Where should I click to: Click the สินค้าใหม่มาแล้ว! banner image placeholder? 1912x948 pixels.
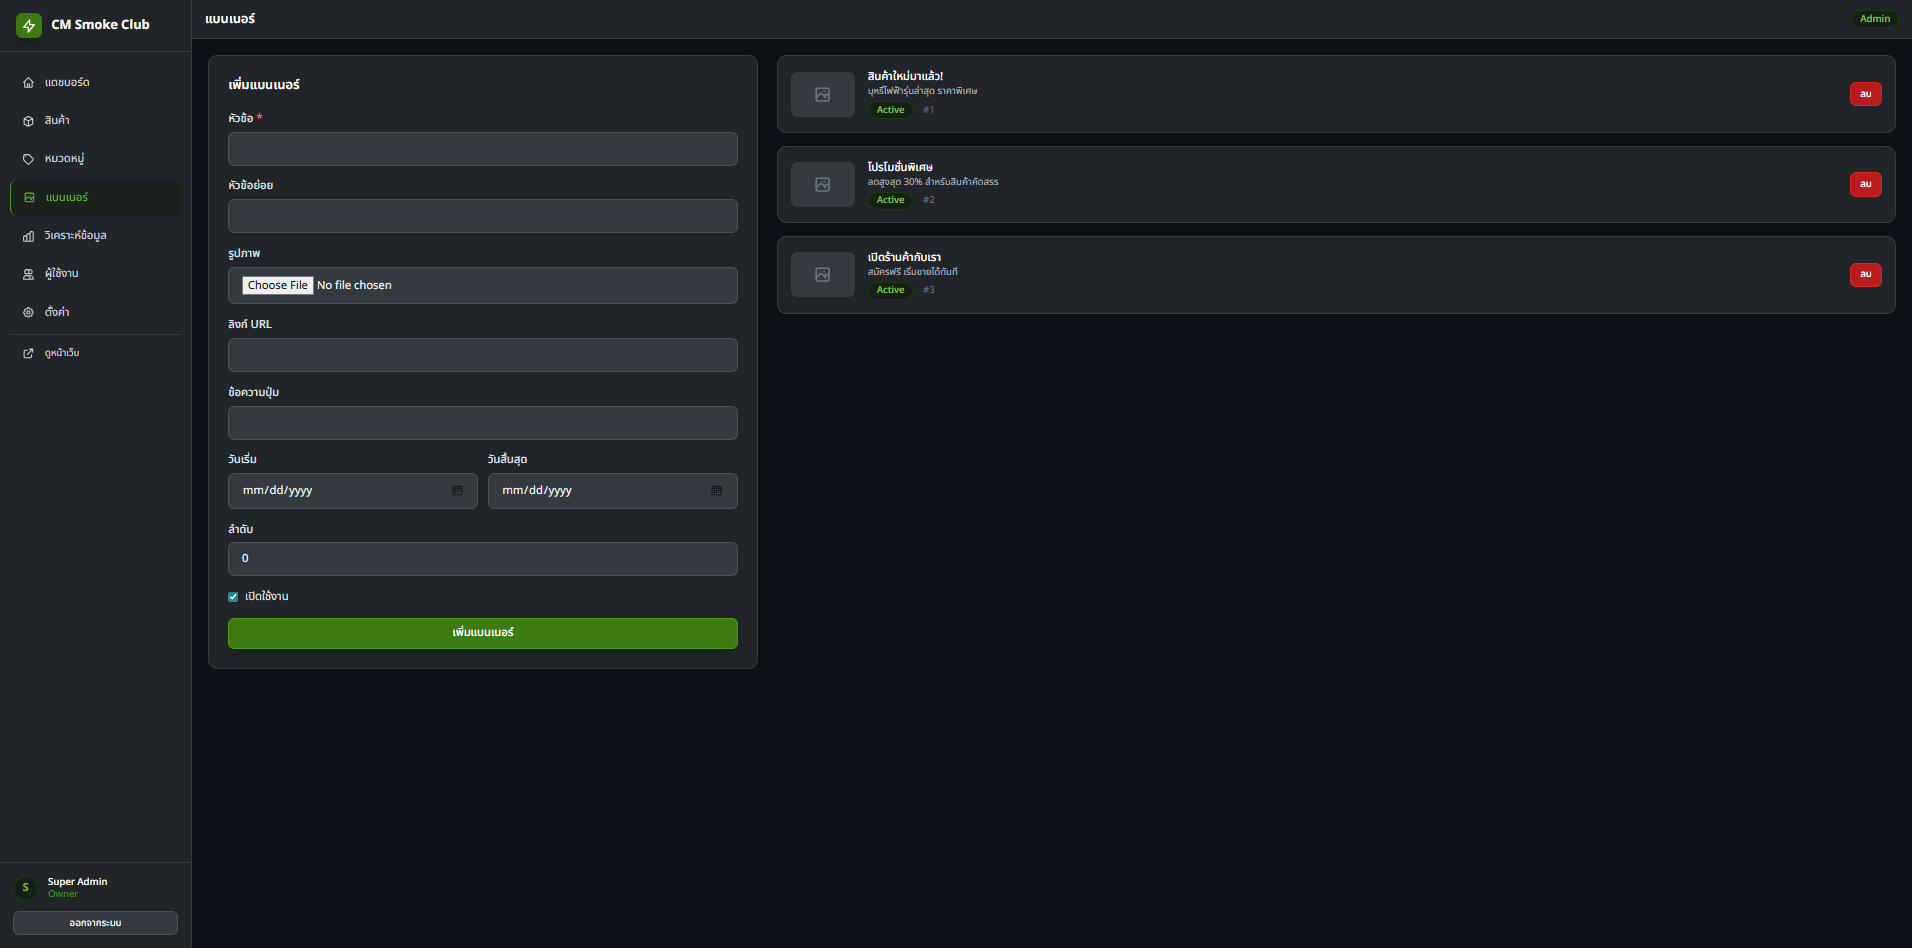pyautogui.click(x=823, y=95)
